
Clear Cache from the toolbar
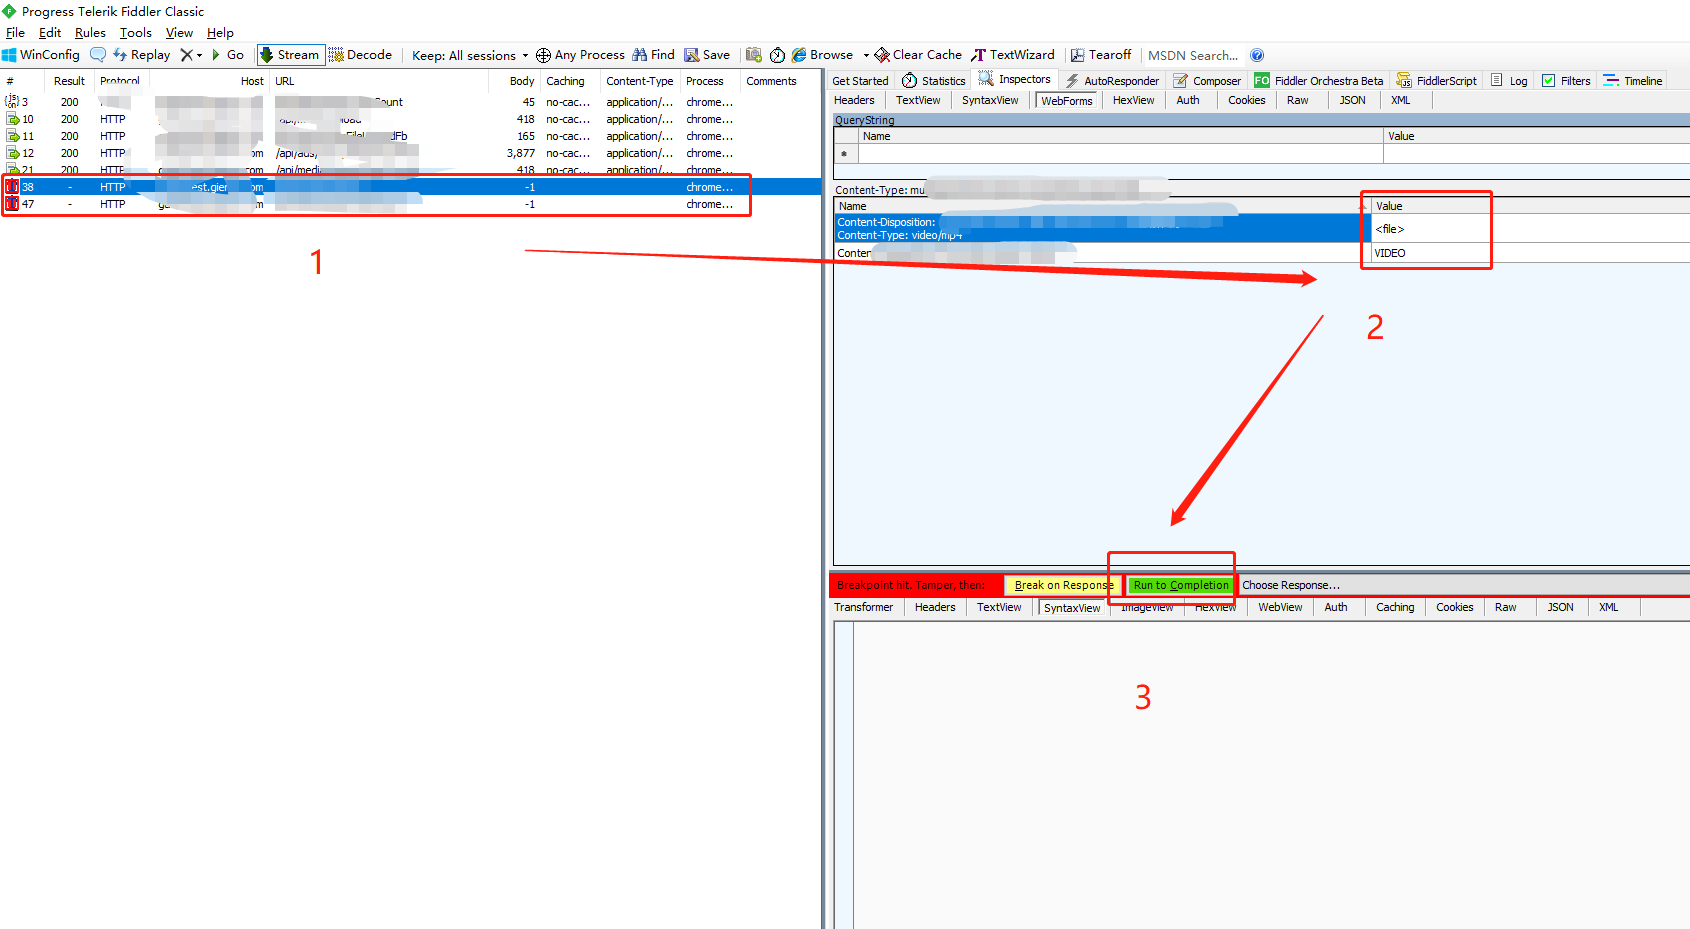918,55
